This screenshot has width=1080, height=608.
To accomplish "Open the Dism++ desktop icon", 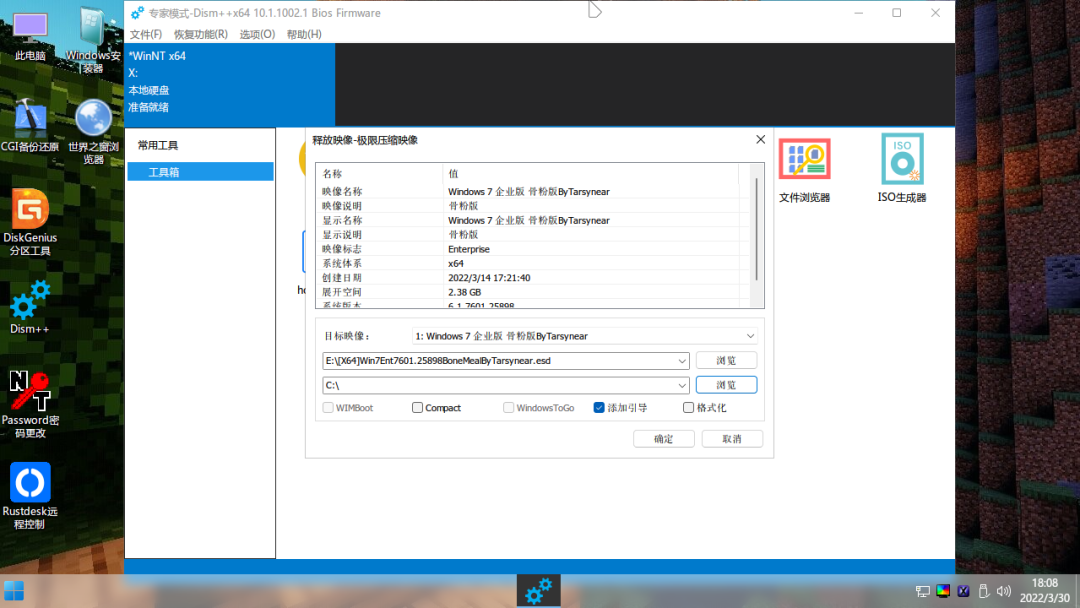I will coord(30,307).
